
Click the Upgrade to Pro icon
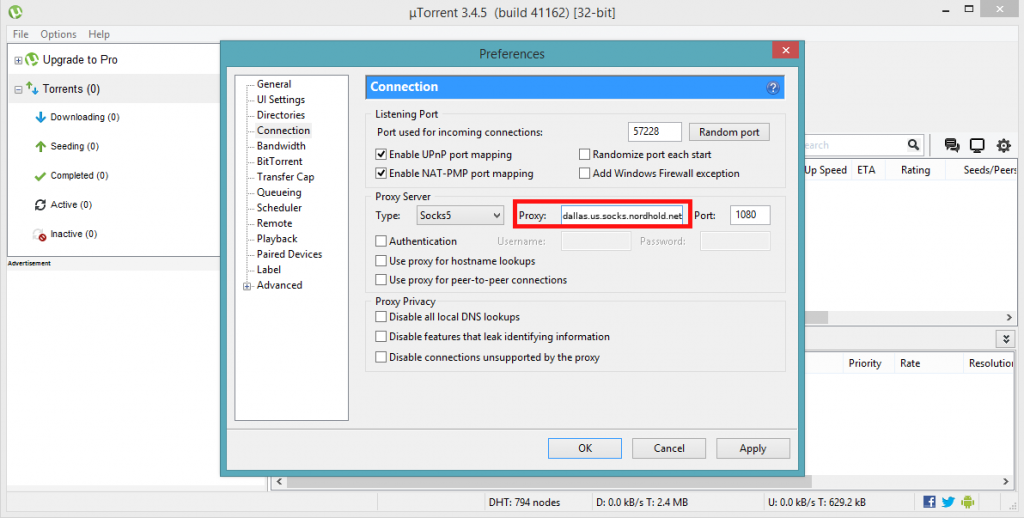click(x=31, y=59)
